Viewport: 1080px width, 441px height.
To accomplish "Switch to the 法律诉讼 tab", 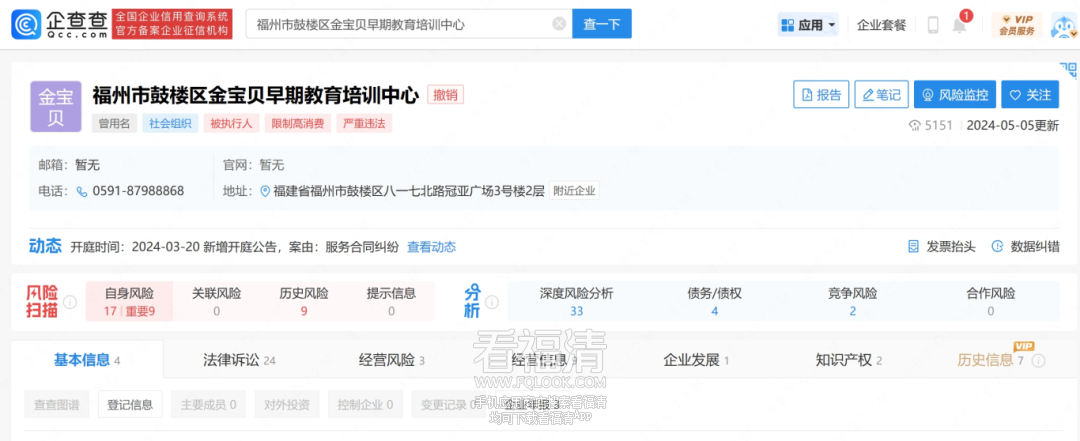I will [x=239, y=360].
